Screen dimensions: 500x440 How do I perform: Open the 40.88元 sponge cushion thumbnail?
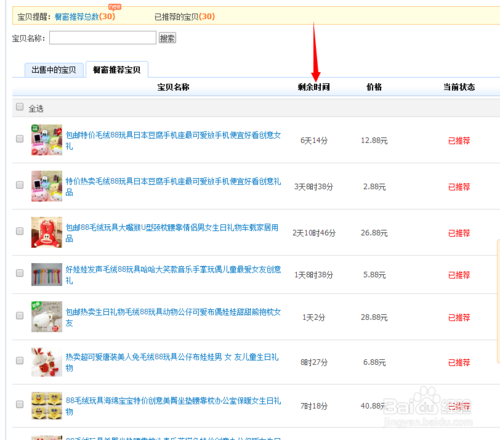click(x=47, y=406)
